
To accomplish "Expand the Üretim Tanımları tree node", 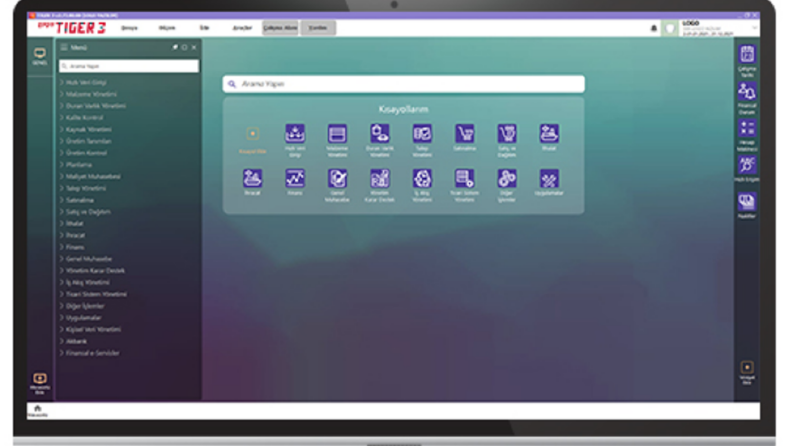I will tap(62, 141).
